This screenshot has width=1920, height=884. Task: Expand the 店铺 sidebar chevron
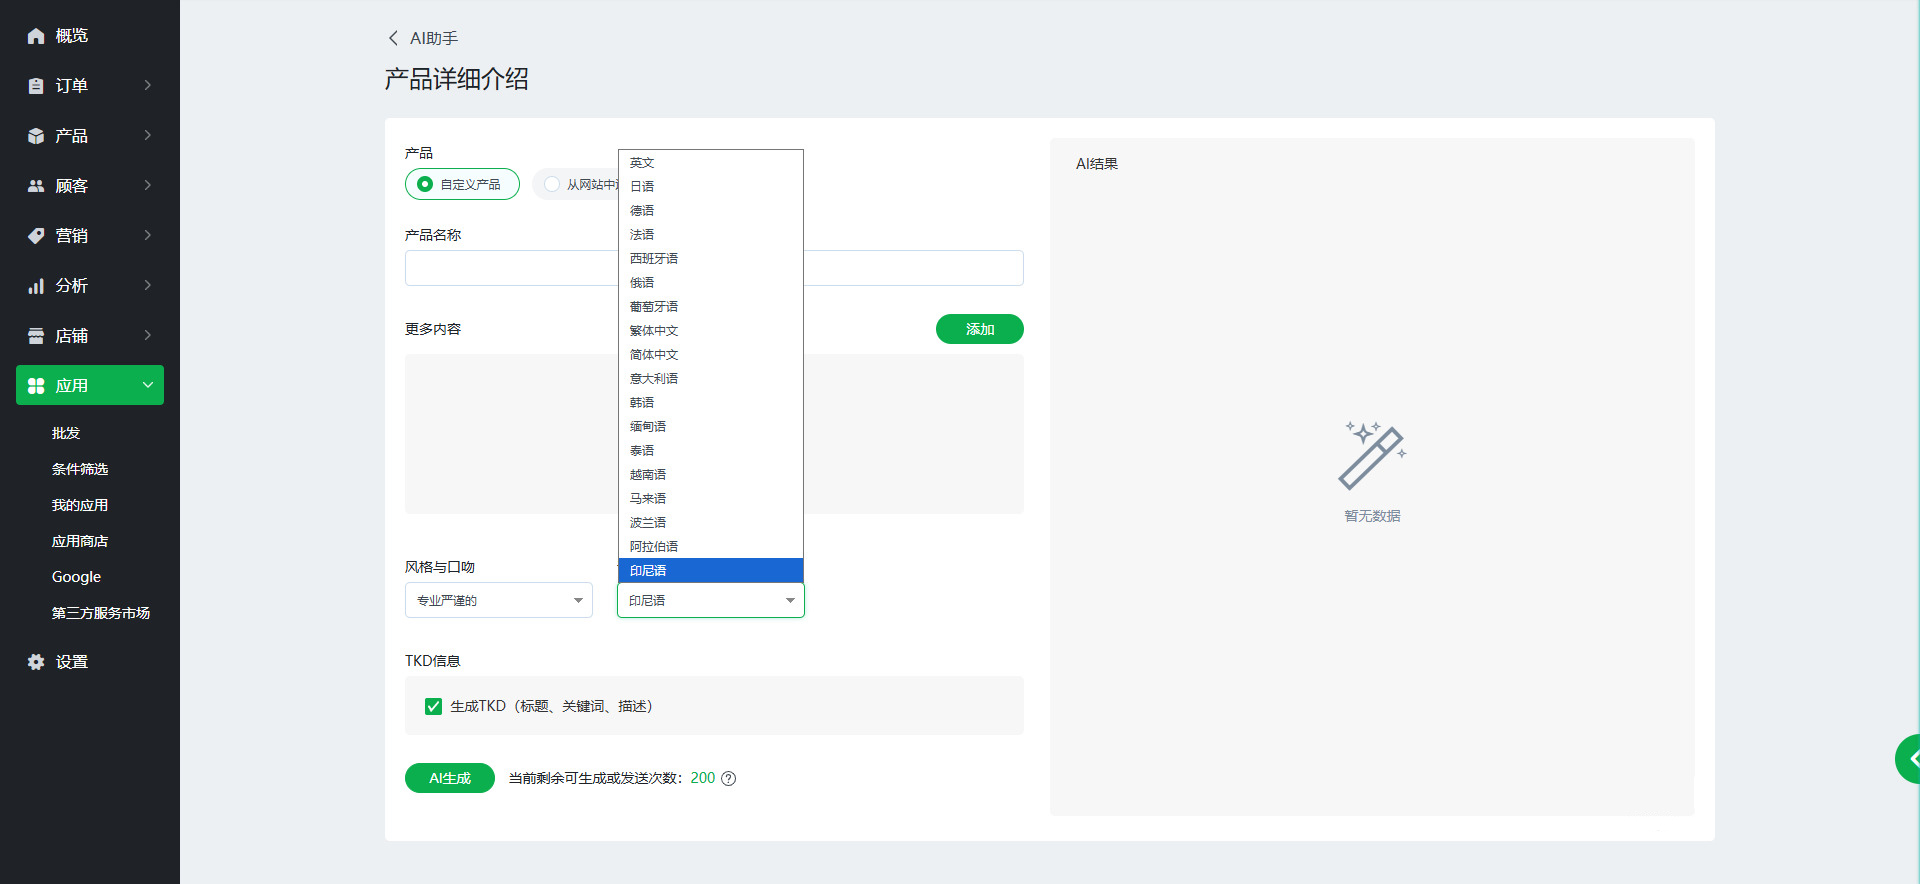pos(148,335)
